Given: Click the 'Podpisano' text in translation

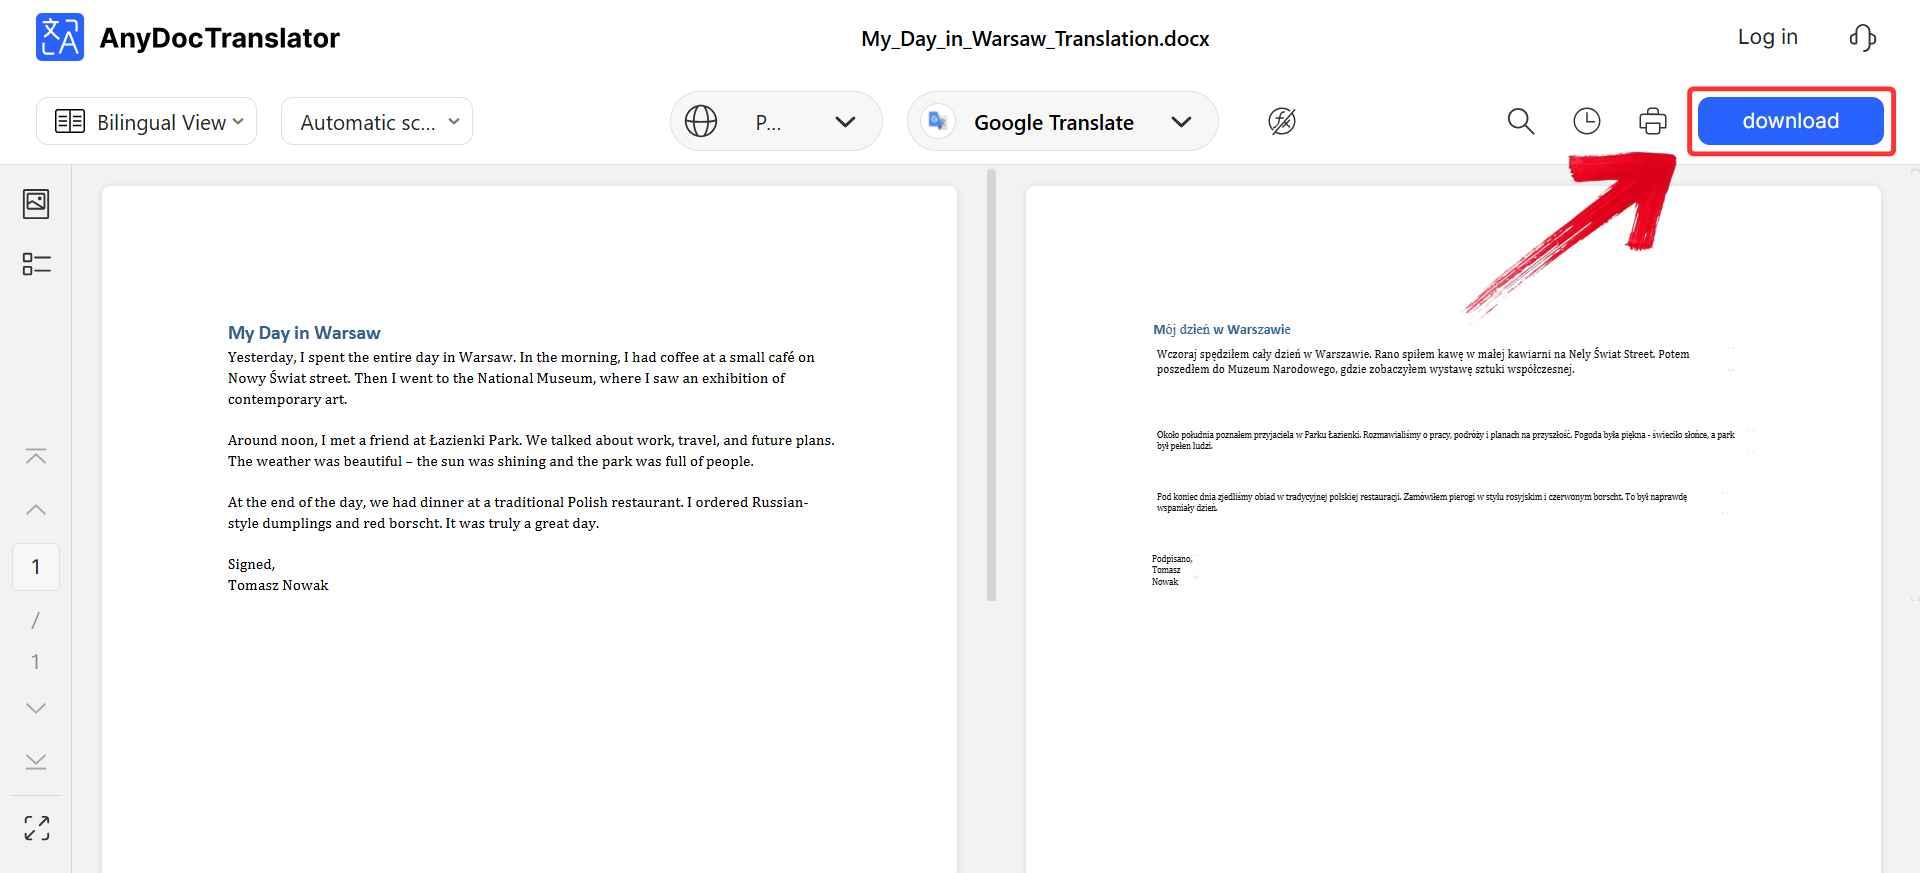Looking at the screenshot, I should click(x=1172, y=559).
